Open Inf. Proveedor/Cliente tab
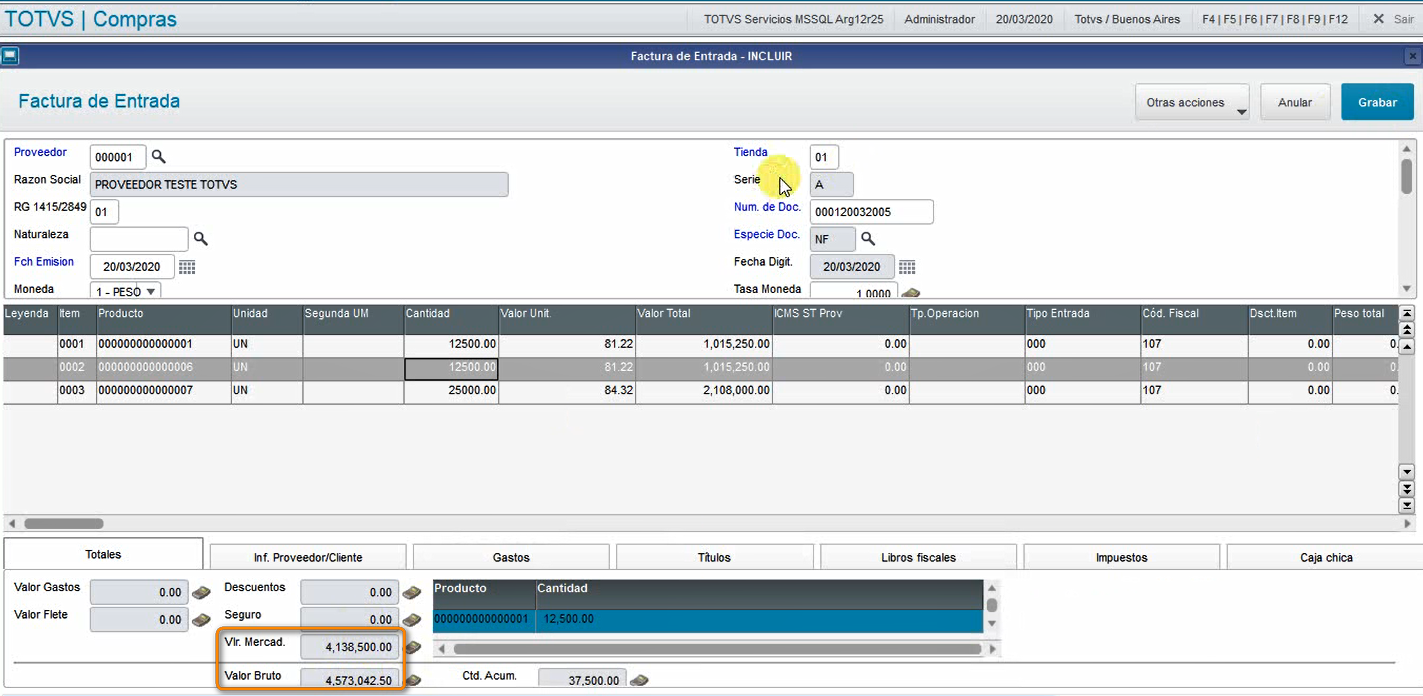Image resolution: width=1423 pixels, height=696 pixels. (x=308, y=557)
